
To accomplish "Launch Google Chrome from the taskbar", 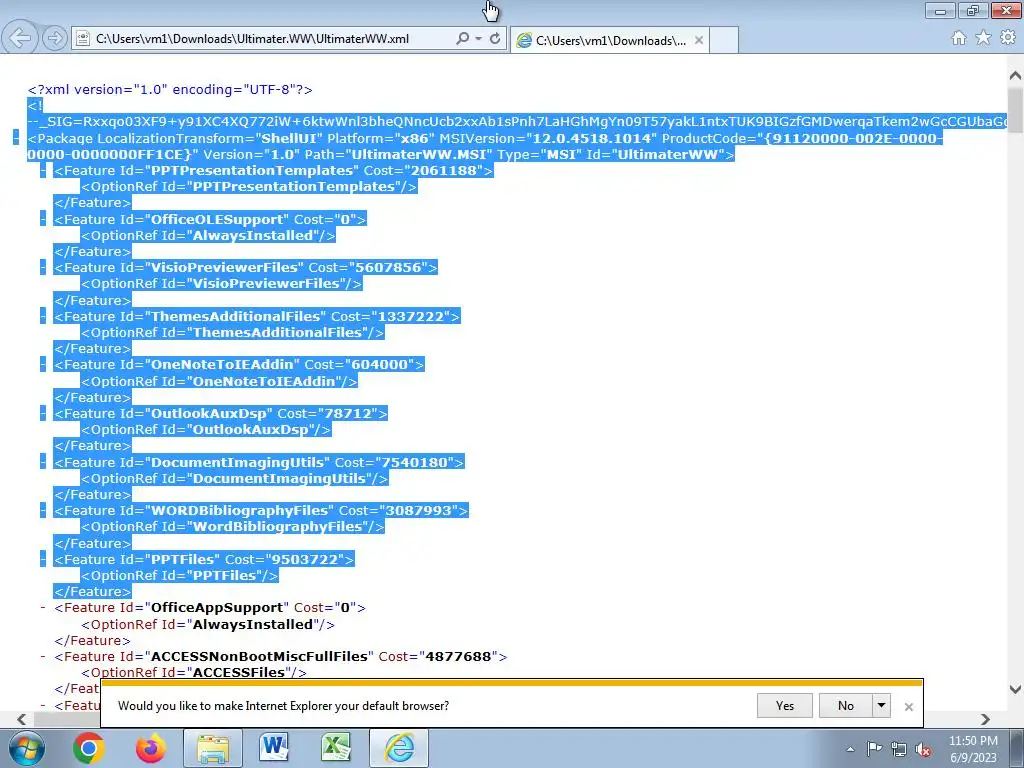I will (x=89, y=748).
